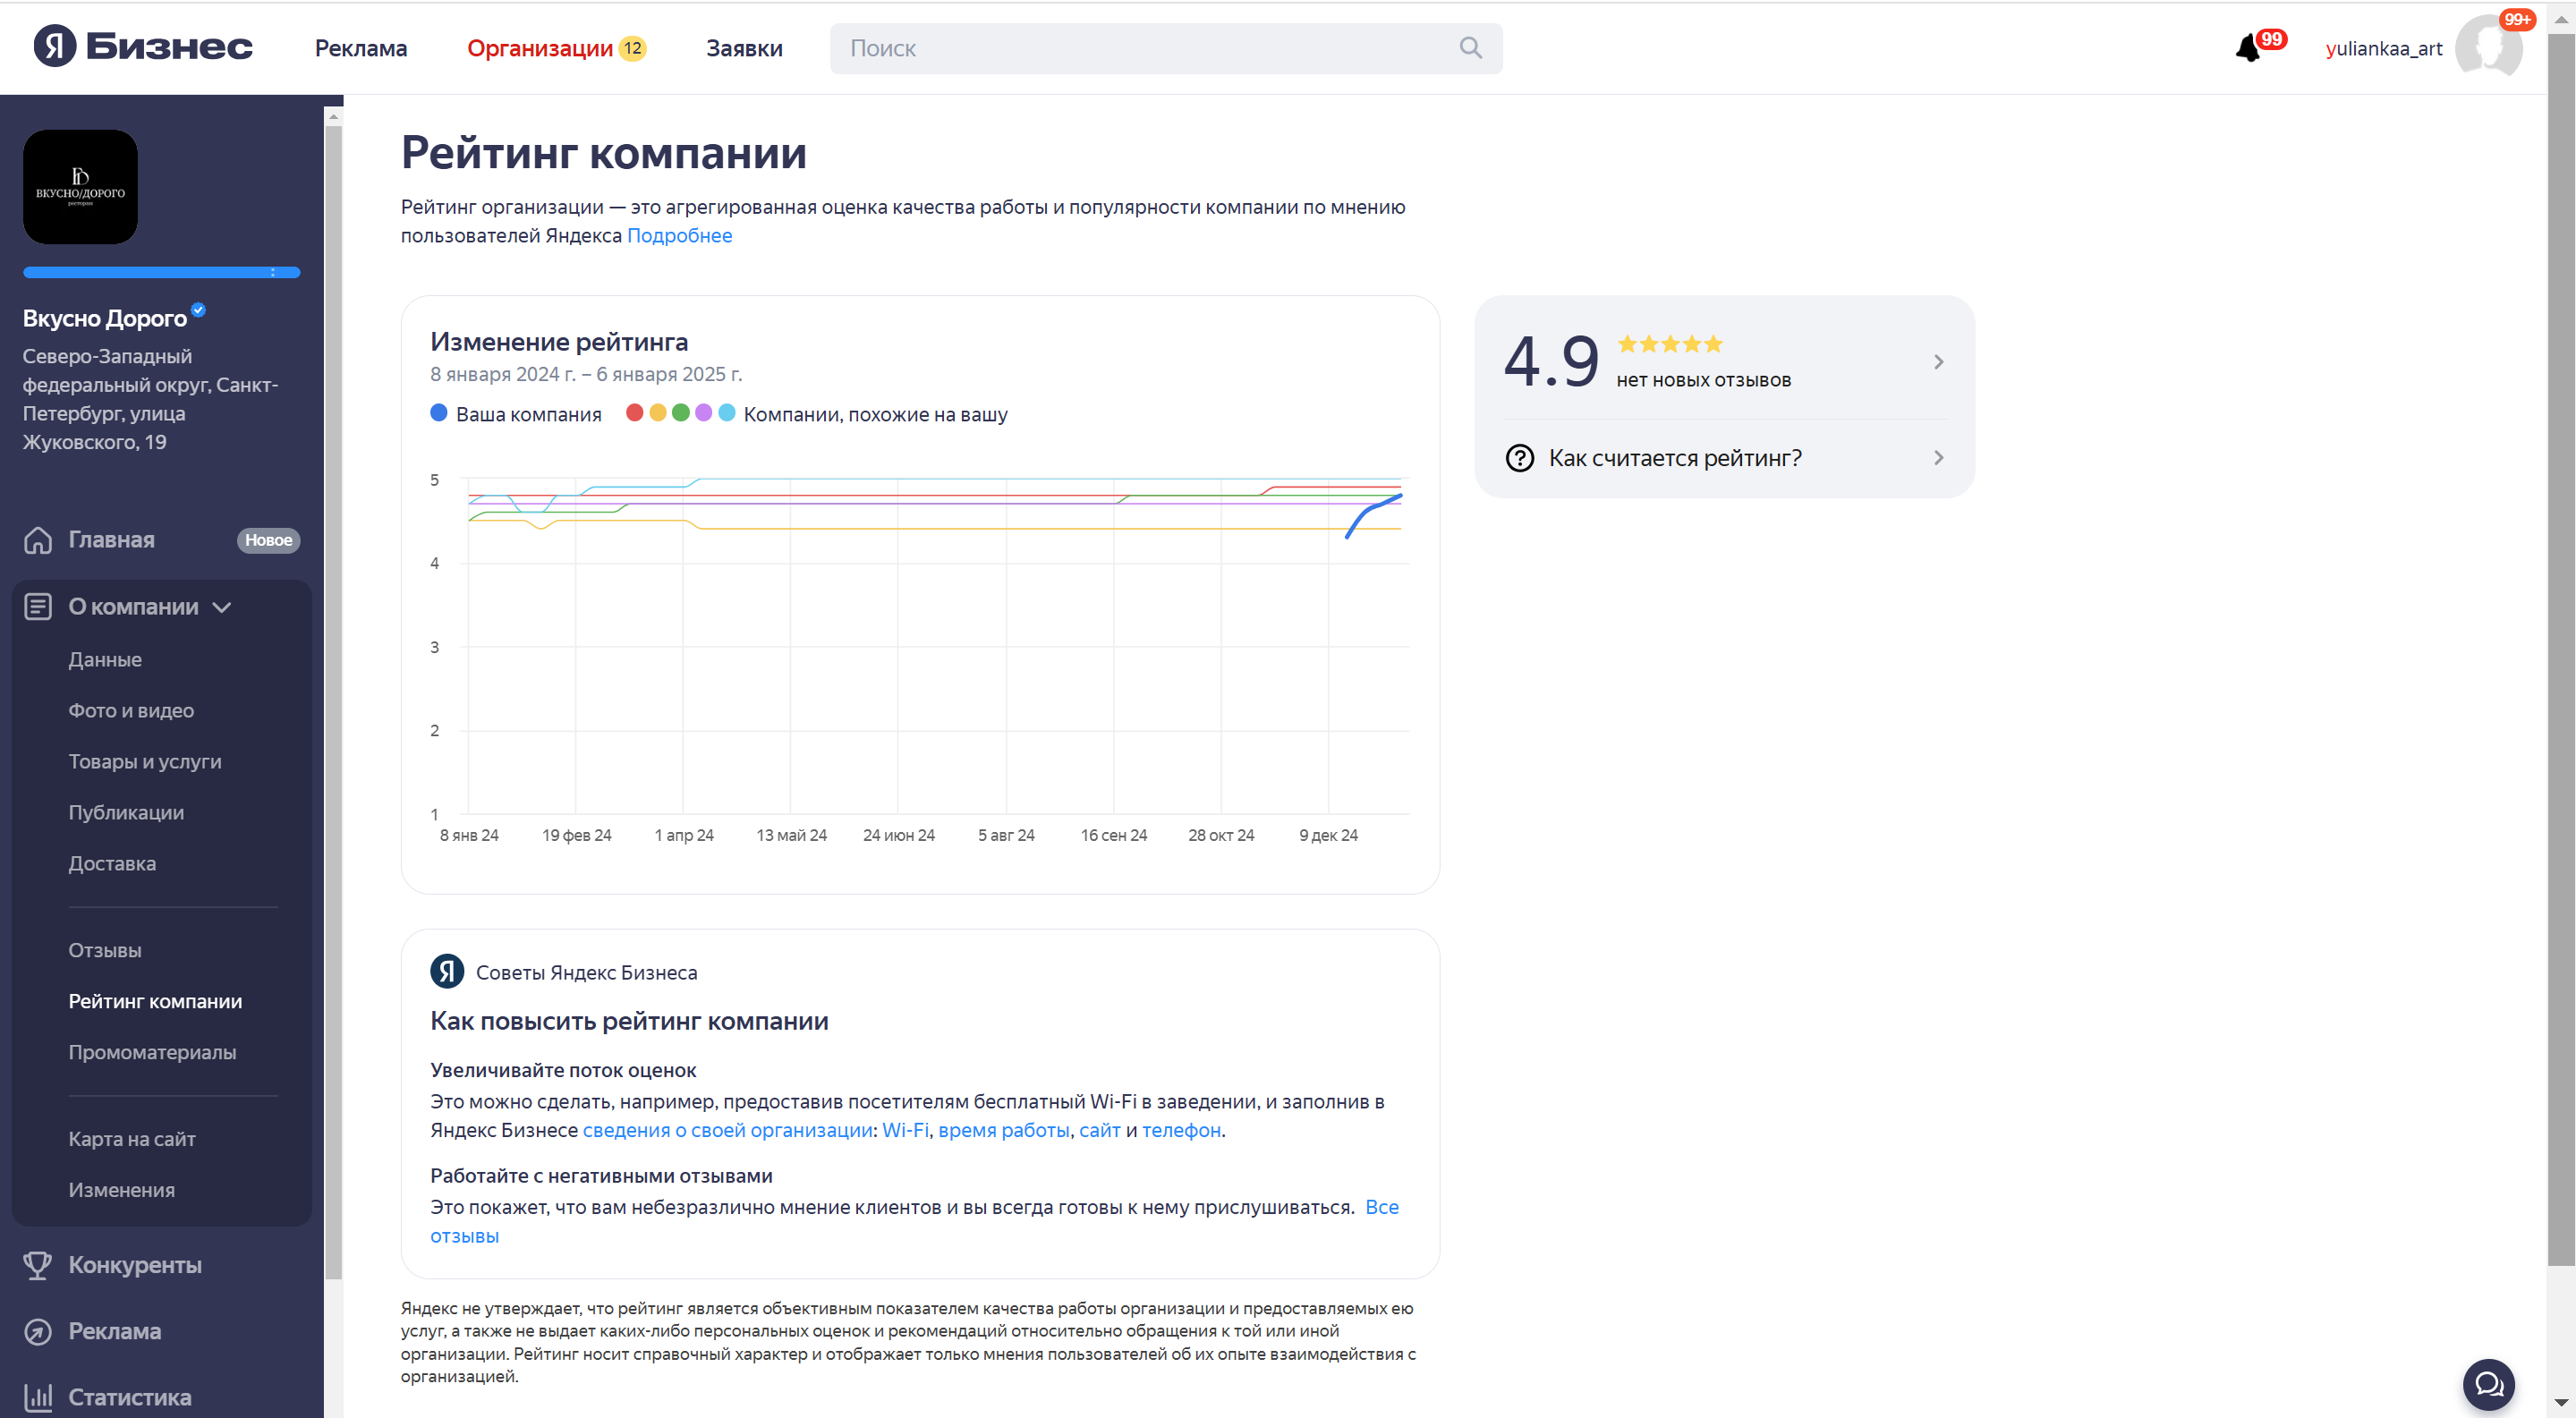
Task: Open the время работы link
Action: pos(1003,1130)
